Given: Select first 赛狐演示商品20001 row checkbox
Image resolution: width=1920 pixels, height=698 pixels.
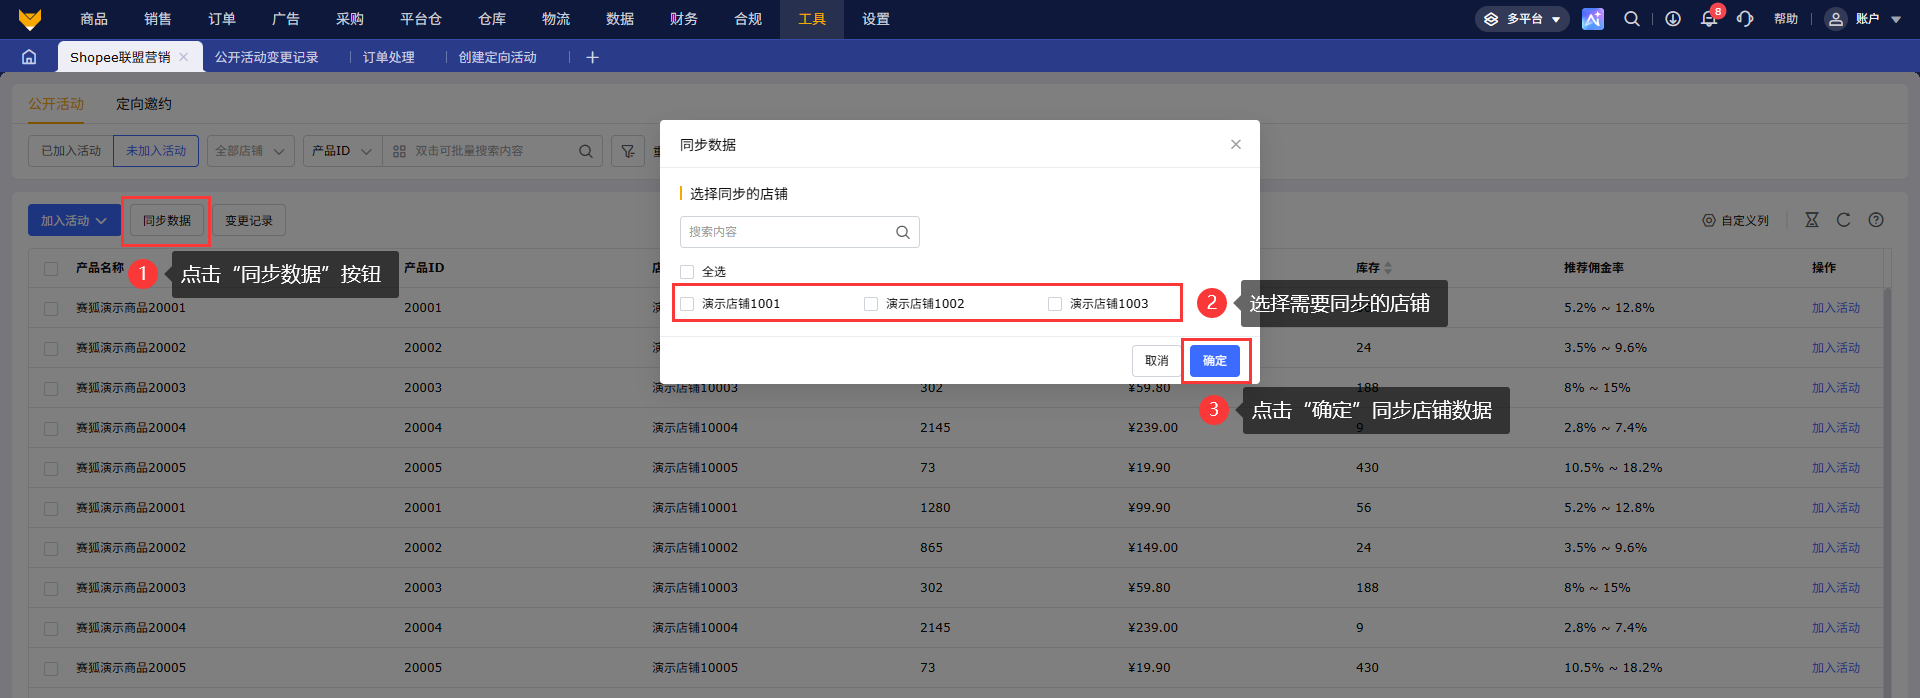Looking at the screenshot, I should pos(51,308).
